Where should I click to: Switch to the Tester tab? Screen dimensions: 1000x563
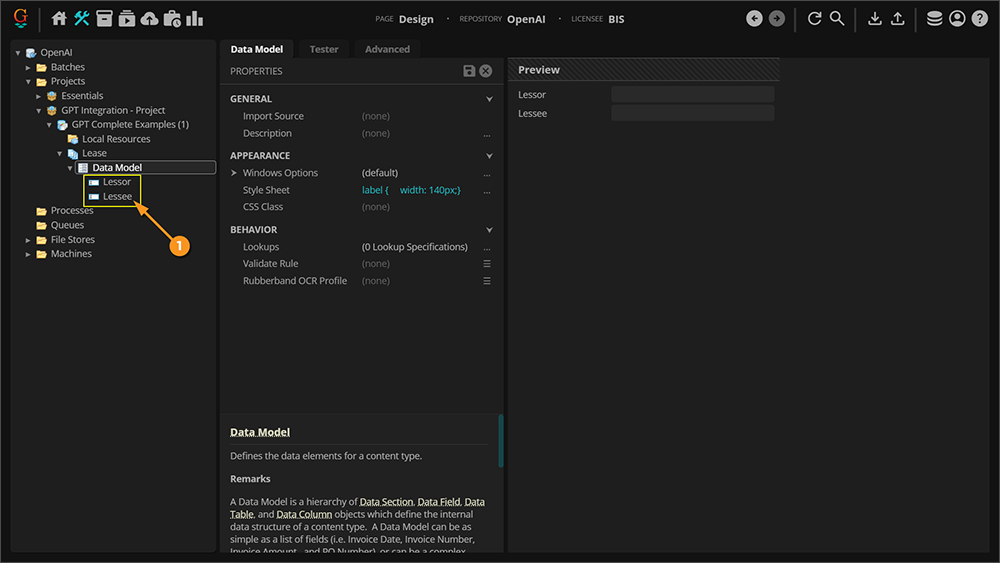click(x=323, y=49)
